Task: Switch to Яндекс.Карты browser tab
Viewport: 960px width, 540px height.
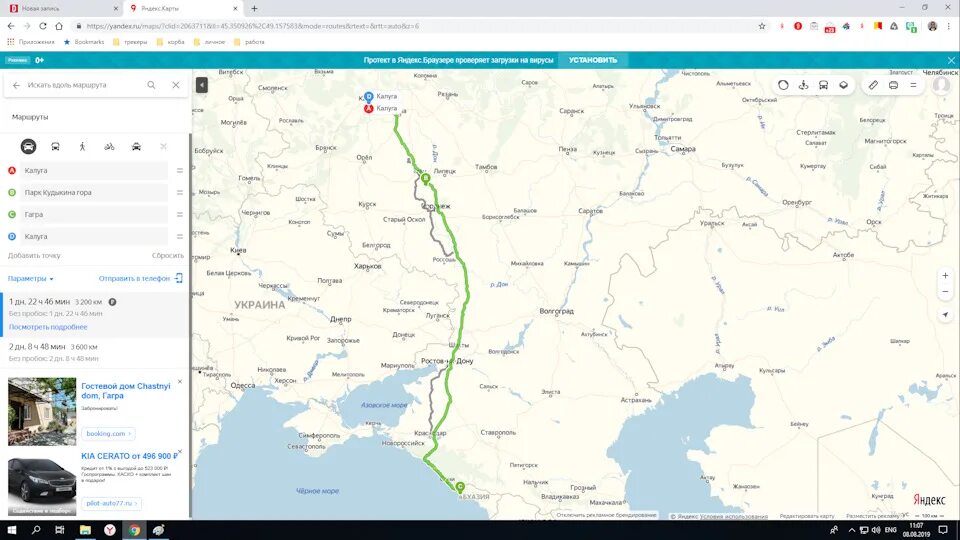Action: [x=182, y=9]
